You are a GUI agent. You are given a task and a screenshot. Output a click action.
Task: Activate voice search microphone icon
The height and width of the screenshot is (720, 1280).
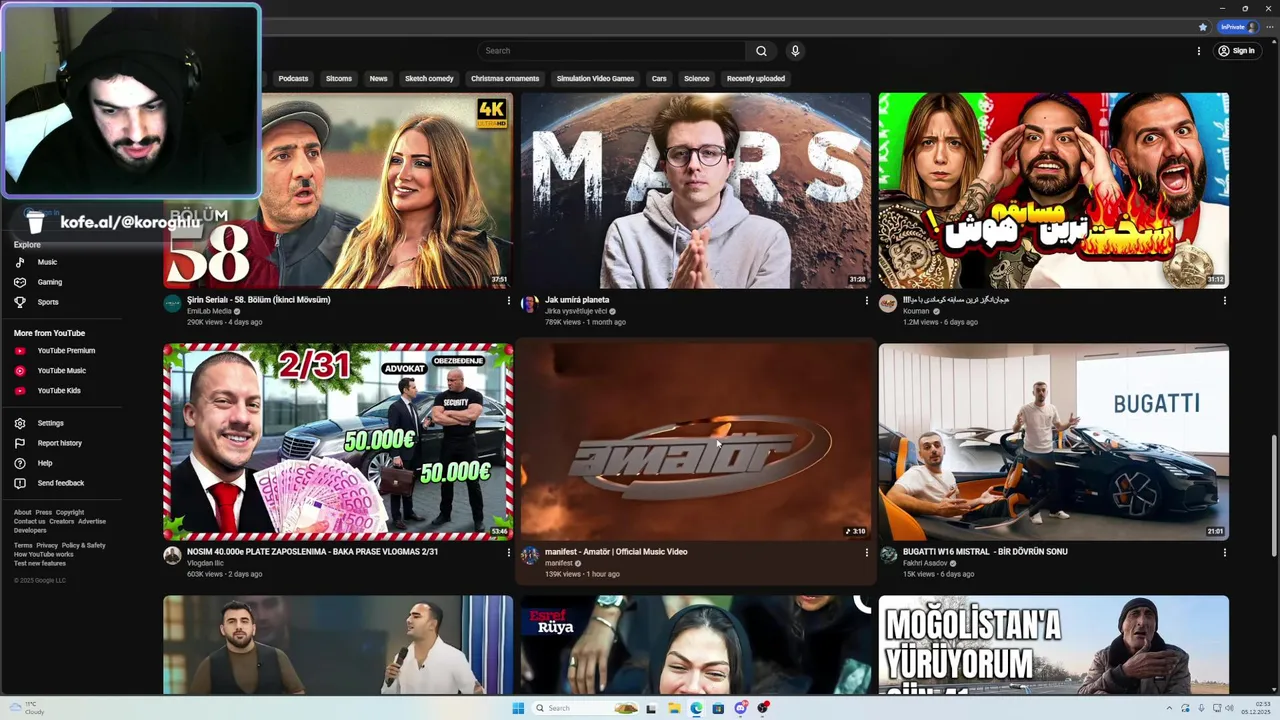pyautogui.click(x=795, y=51)
